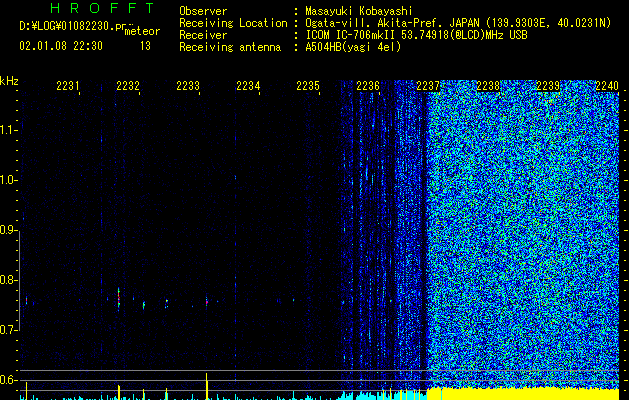Click the Receiver label

click(x=203, y=35)
